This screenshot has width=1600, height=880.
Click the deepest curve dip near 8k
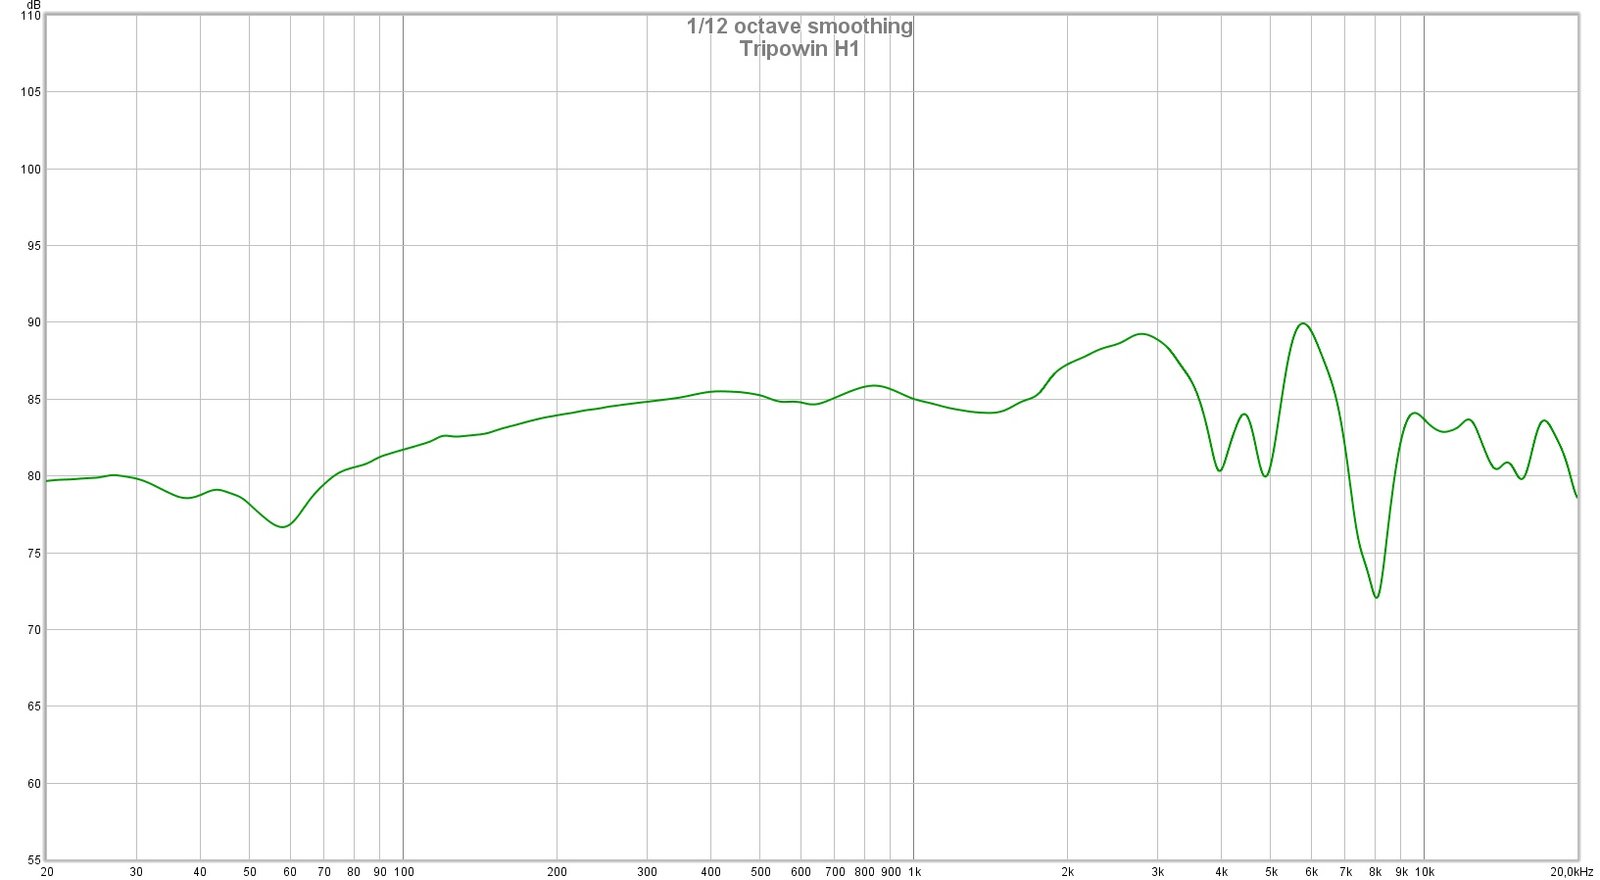coord(1377,597)
